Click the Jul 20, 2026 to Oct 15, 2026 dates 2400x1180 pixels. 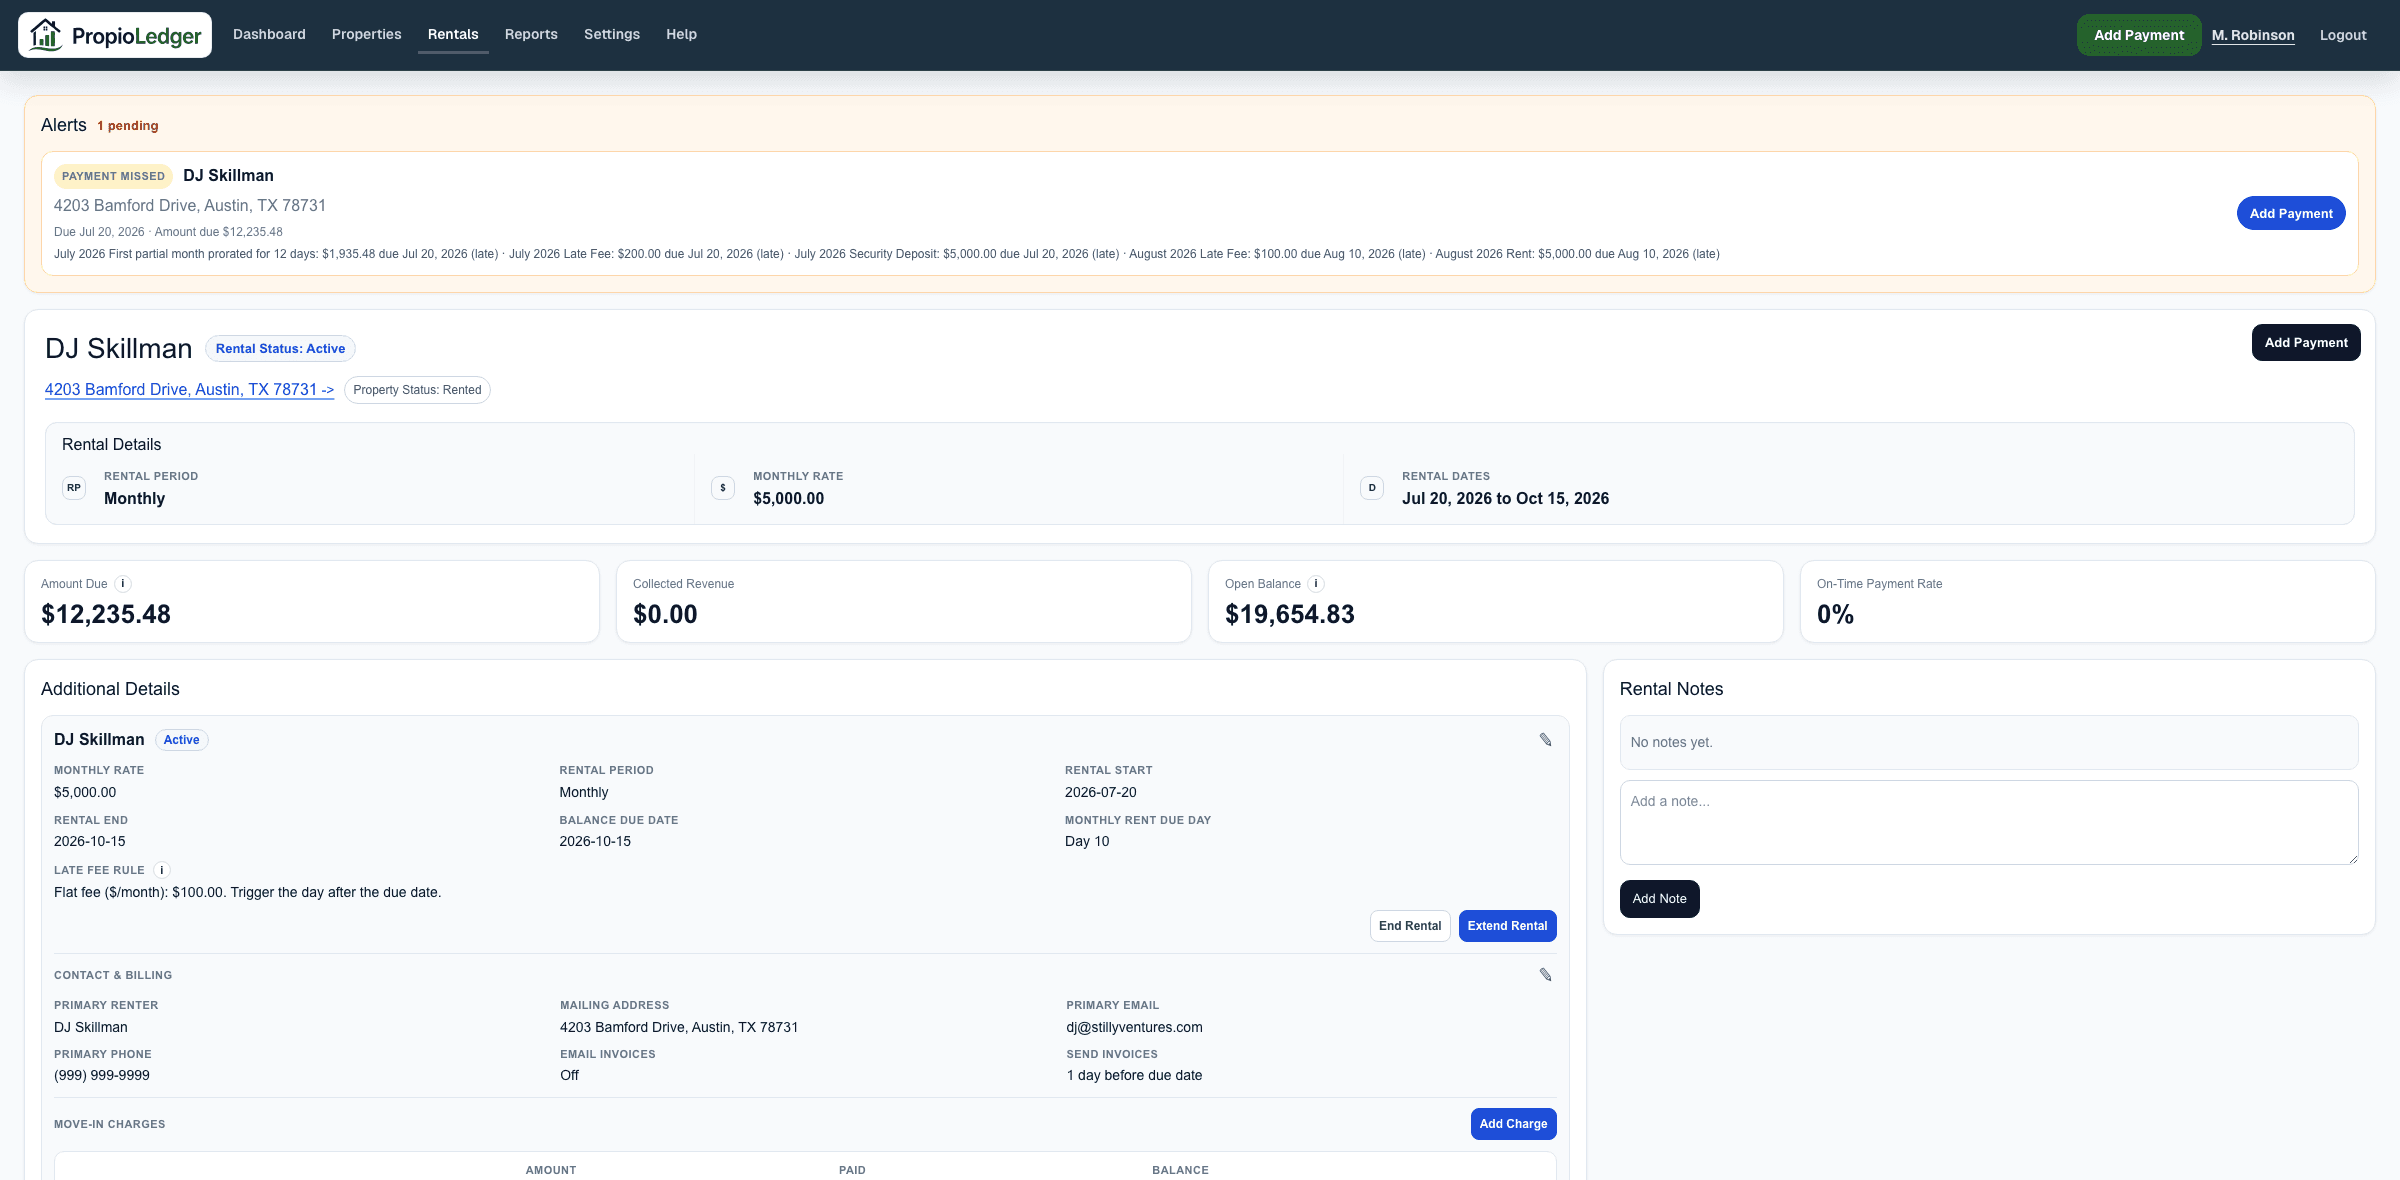pos(1505,498)
